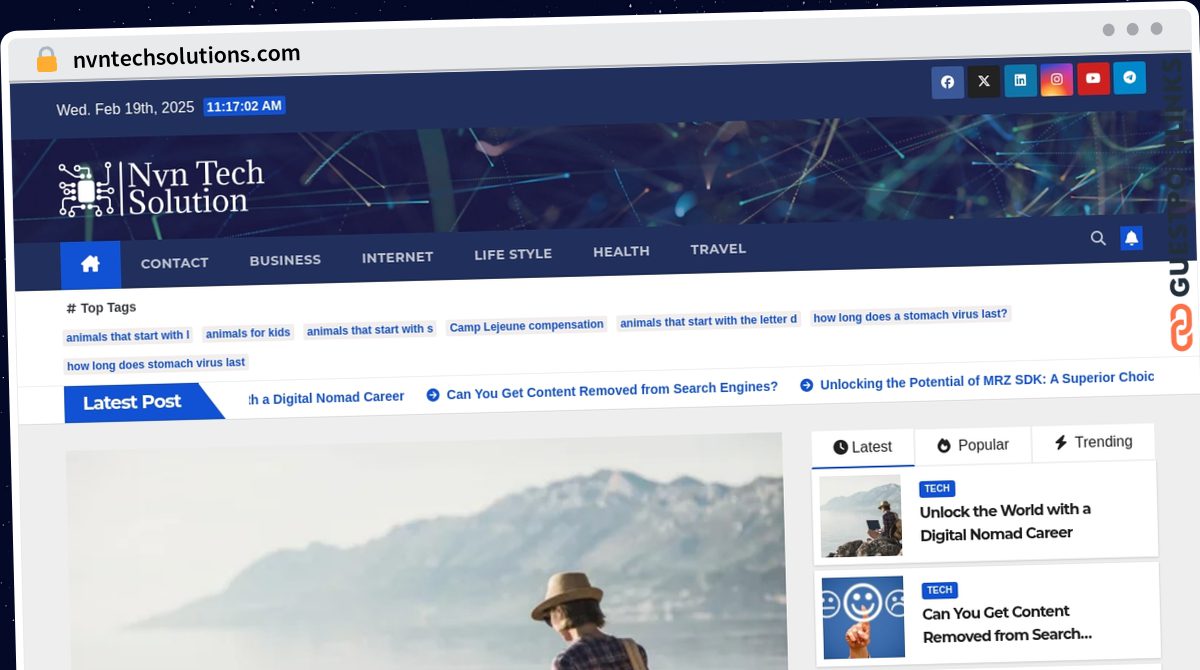1200x670 pixels.
Task: Switch to the Latest tab
Action: coord(862,447)
